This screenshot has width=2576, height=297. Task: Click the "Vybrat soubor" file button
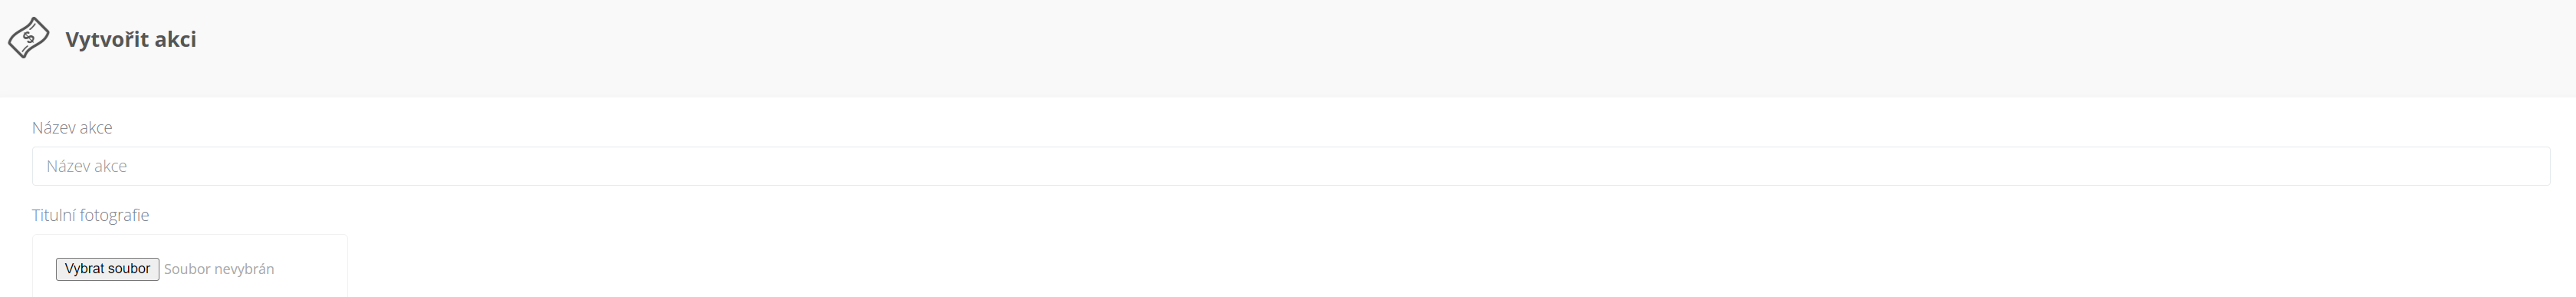coord(107,269)
